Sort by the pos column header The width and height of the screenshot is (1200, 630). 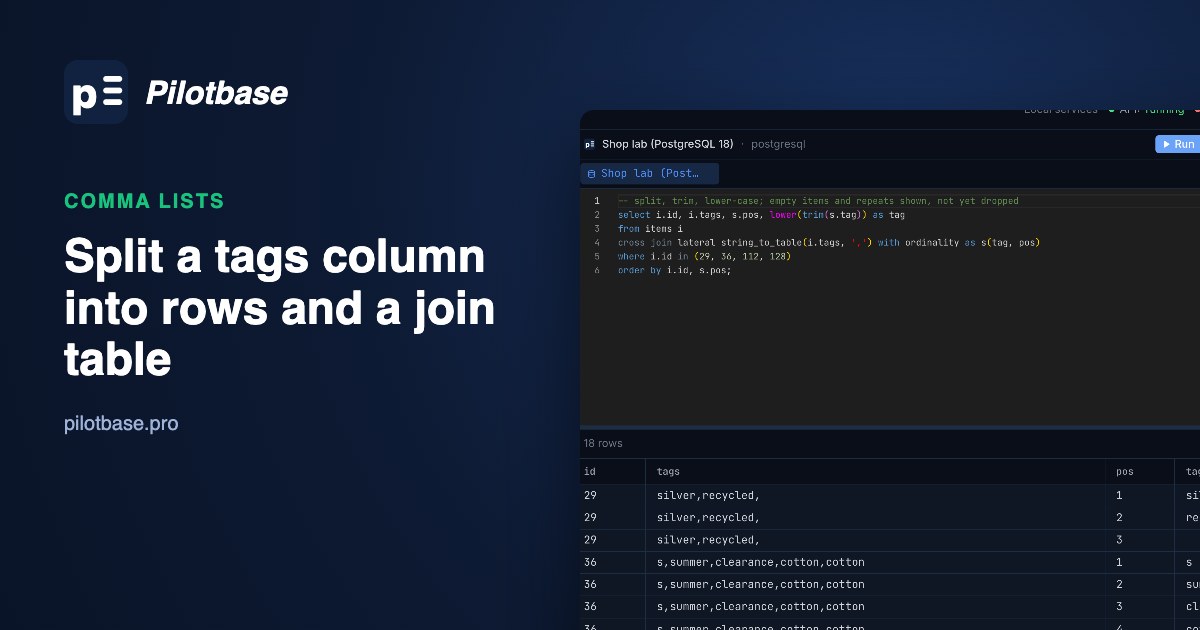[1140, 471]
